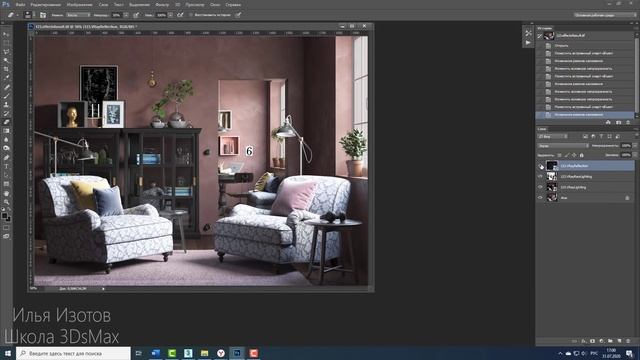Select the Gradient tool
The image size is (640, 360).
(6, 131)
